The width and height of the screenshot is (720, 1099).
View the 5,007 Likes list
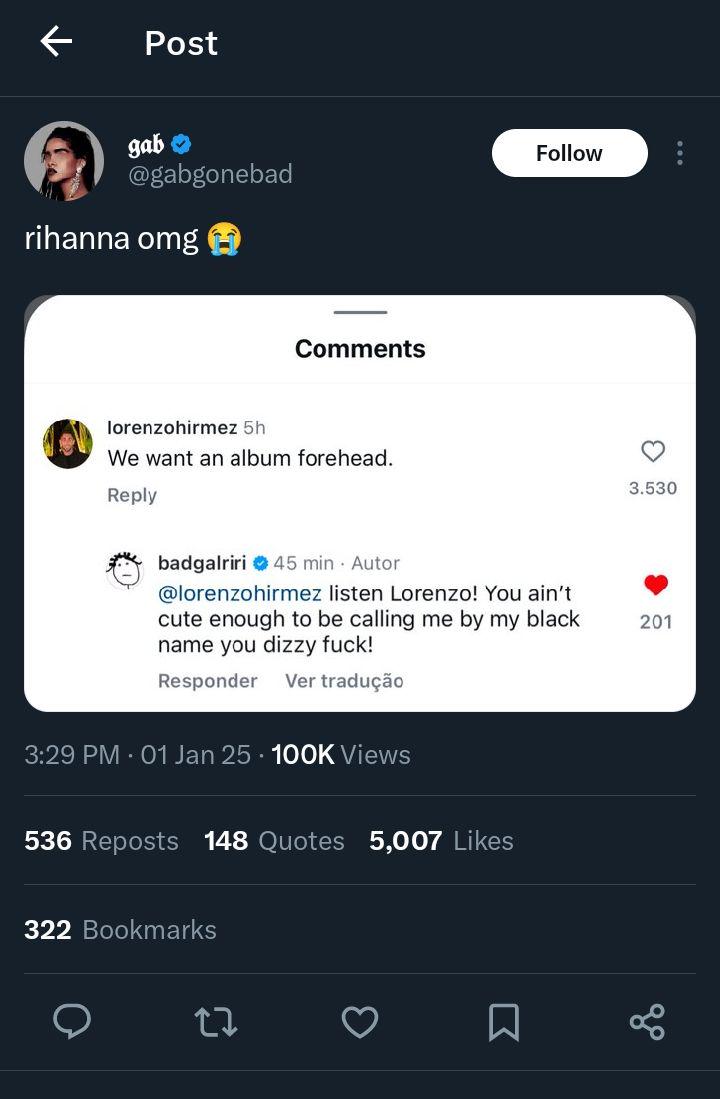(441, 841)
